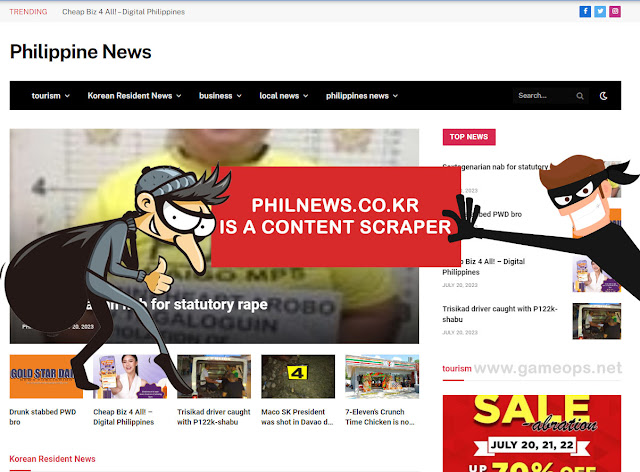Open sidebar Trisikad driver caught headline
The width and height of the screenshot is (640, 472).
tap(500, 314)
